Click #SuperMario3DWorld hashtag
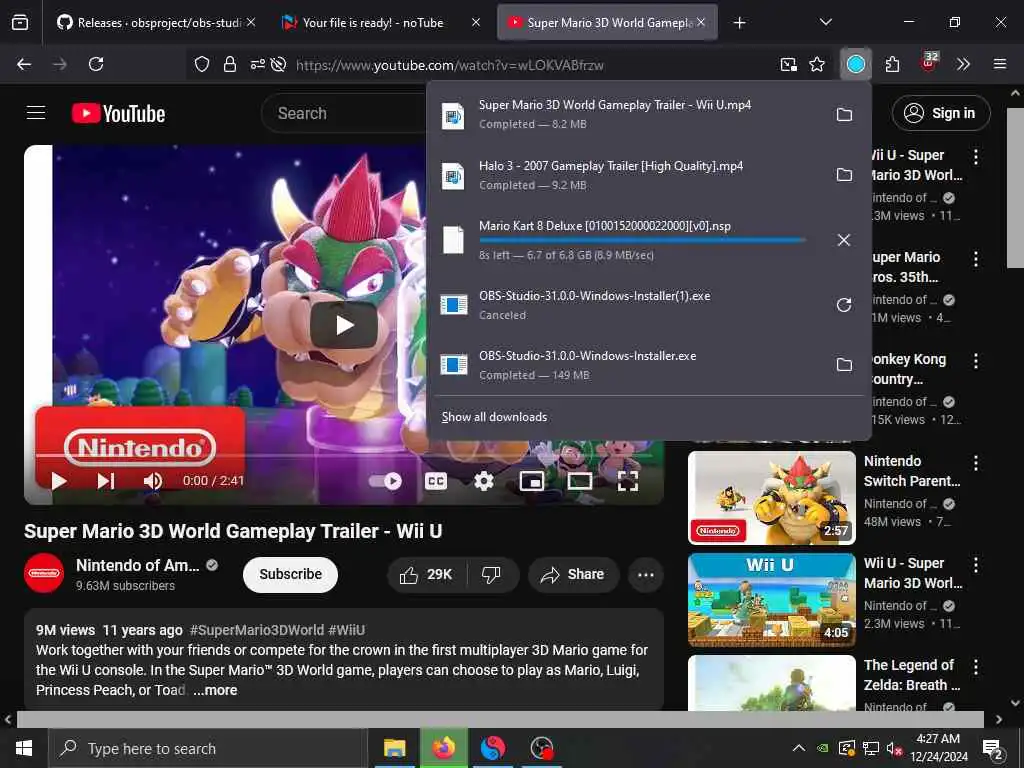 (257, 630)
